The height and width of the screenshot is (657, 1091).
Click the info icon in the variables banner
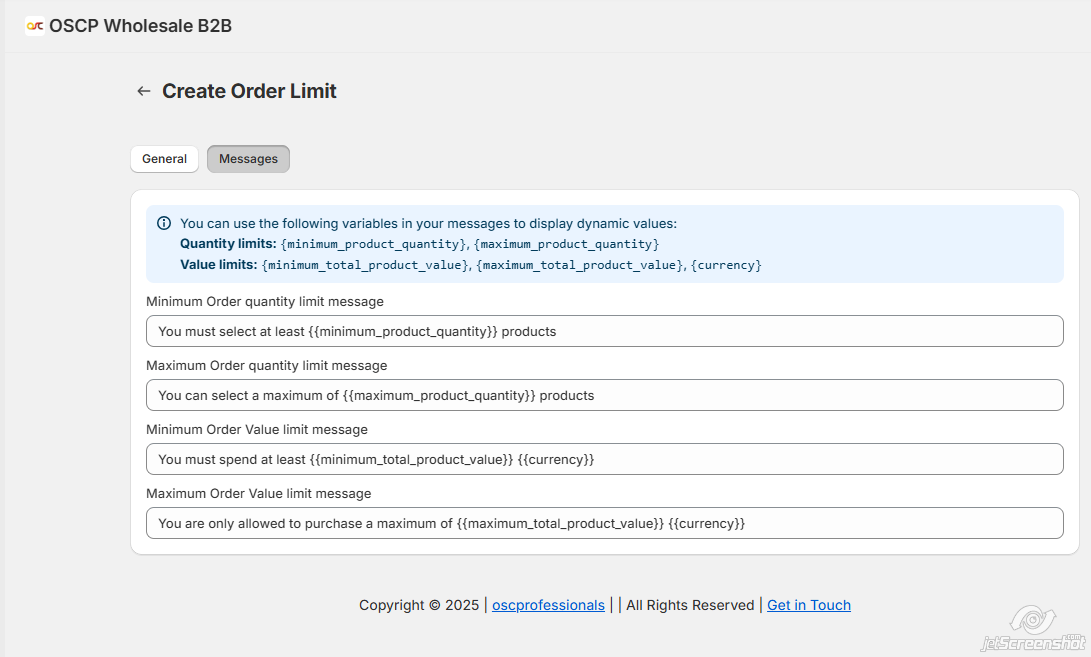[x=163, y=223]
